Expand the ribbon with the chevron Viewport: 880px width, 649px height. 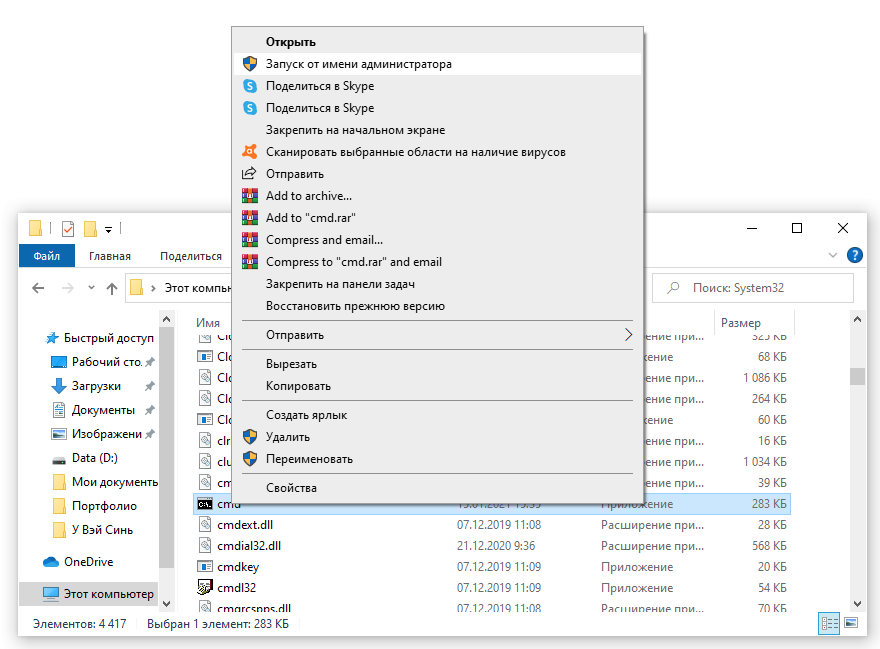coord(833,255)
